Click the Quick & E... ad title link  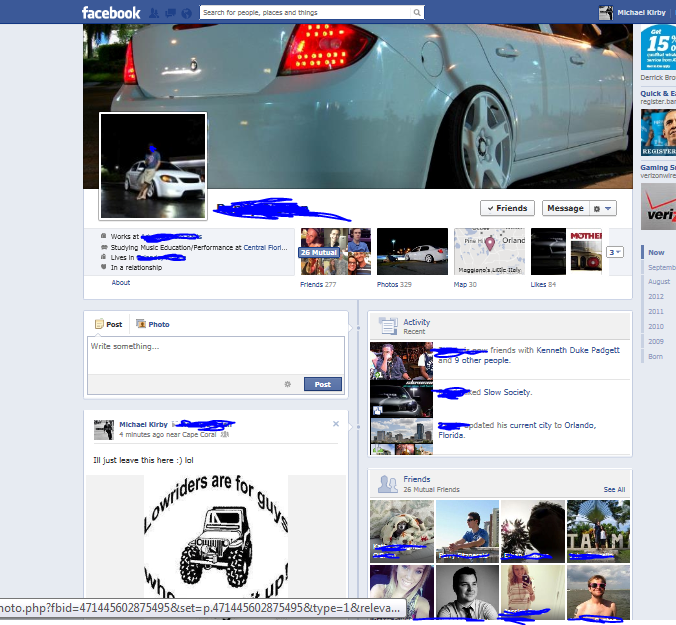(x=658, y=94)
